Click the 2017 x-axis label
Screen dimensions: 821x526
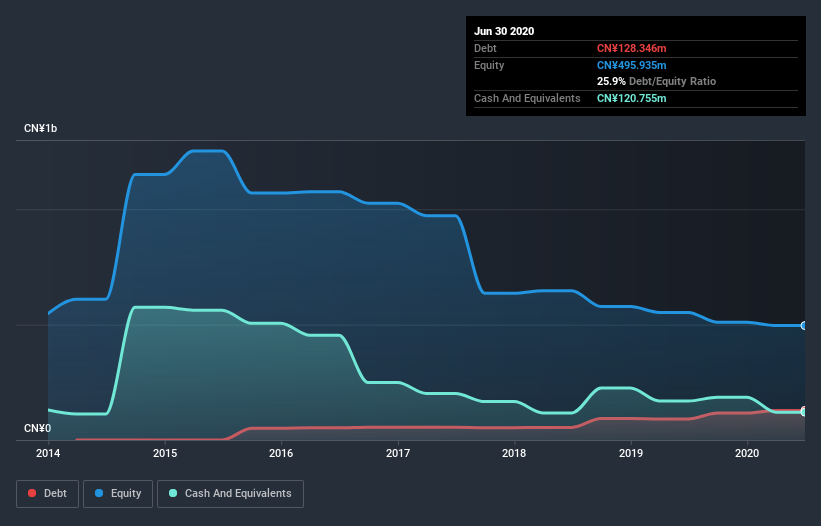click(398, 453)
